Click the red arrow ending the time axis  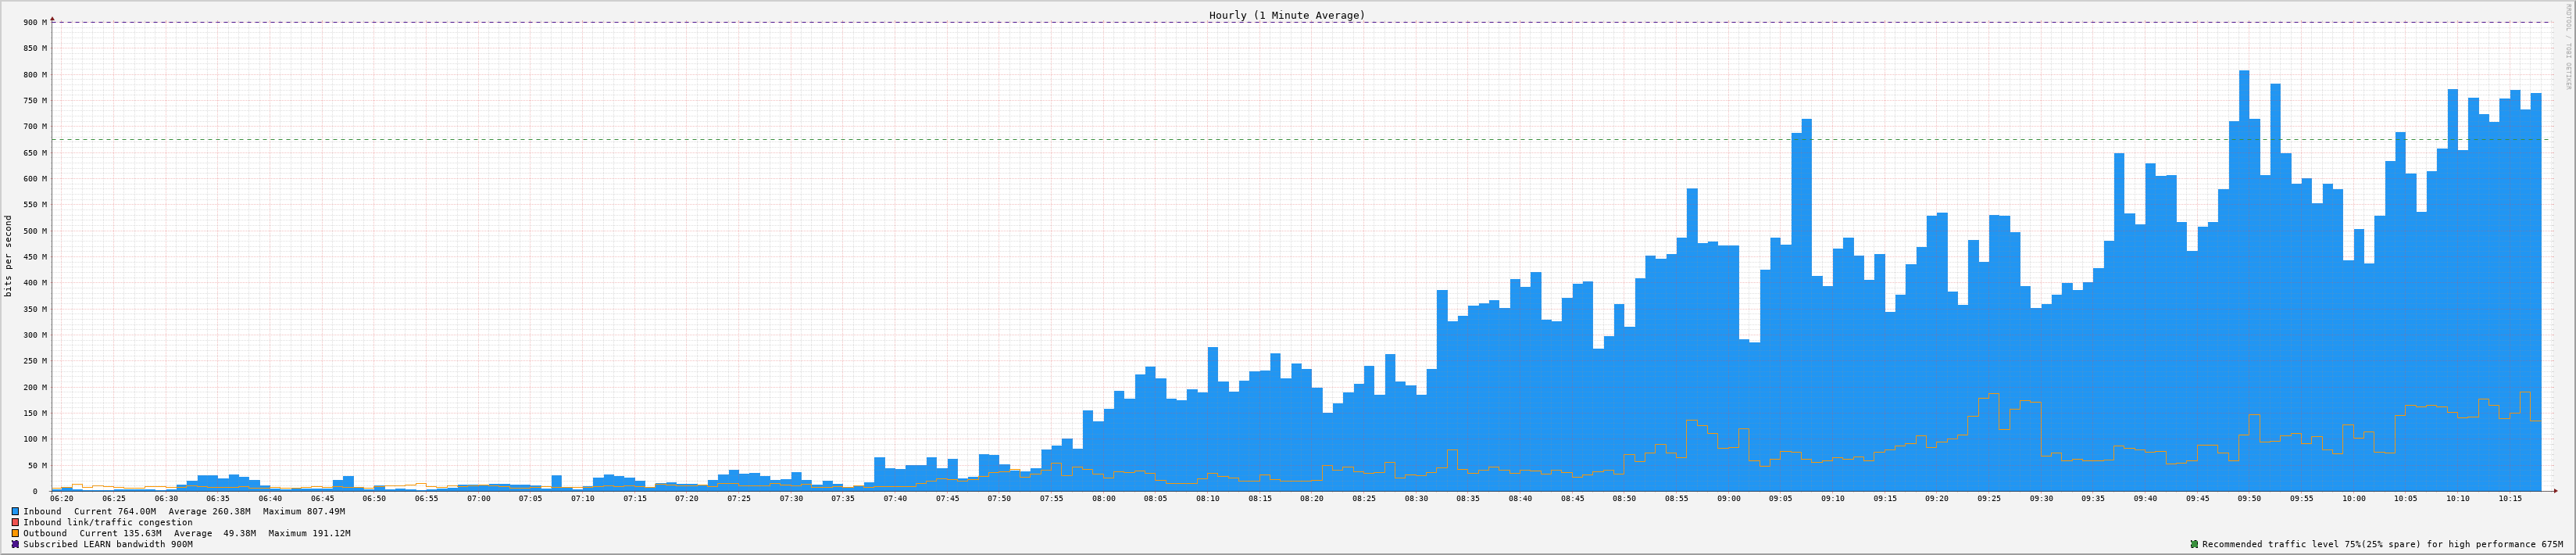[x=2555, y=491]
